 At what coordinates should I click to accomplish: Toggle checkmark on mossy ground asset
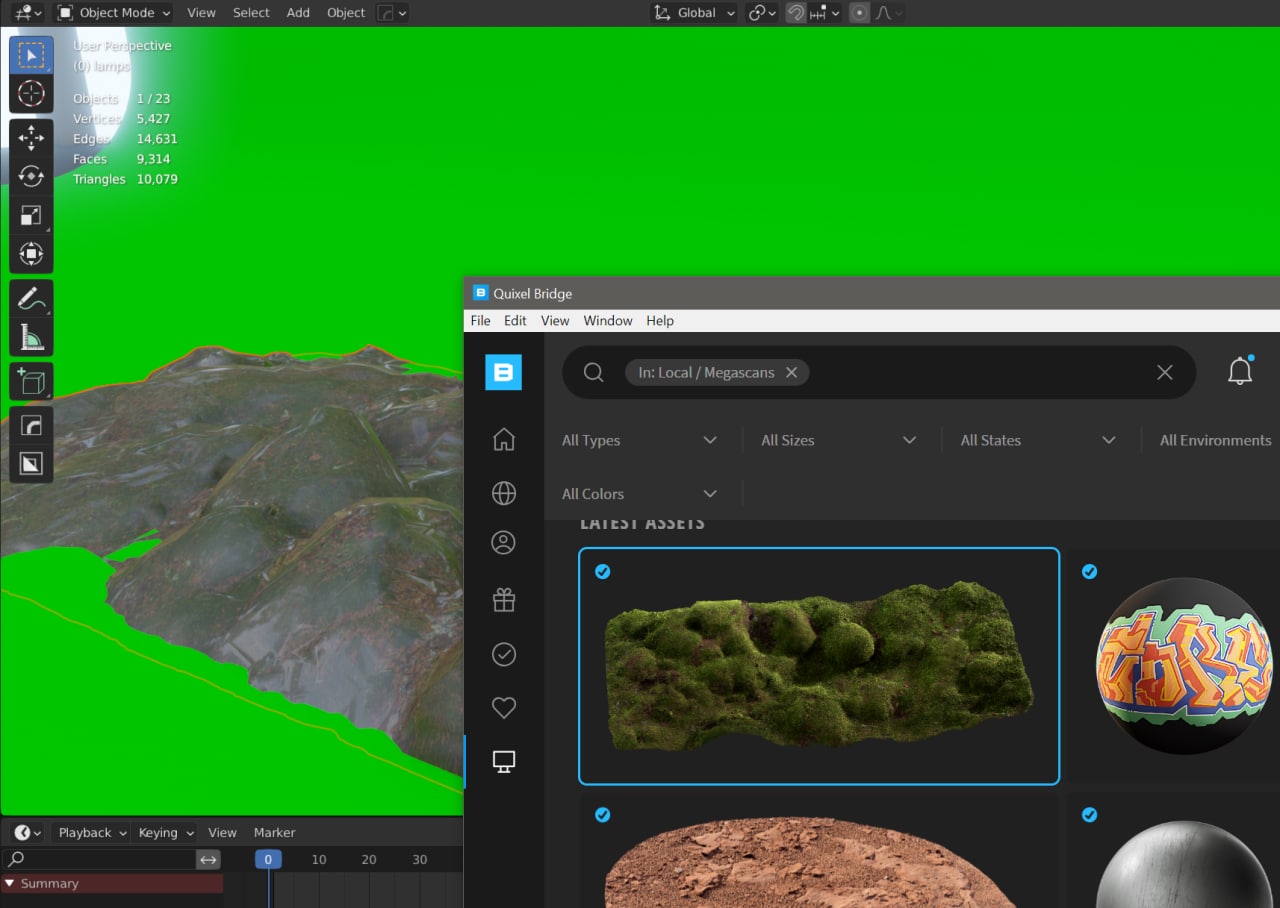603,571
